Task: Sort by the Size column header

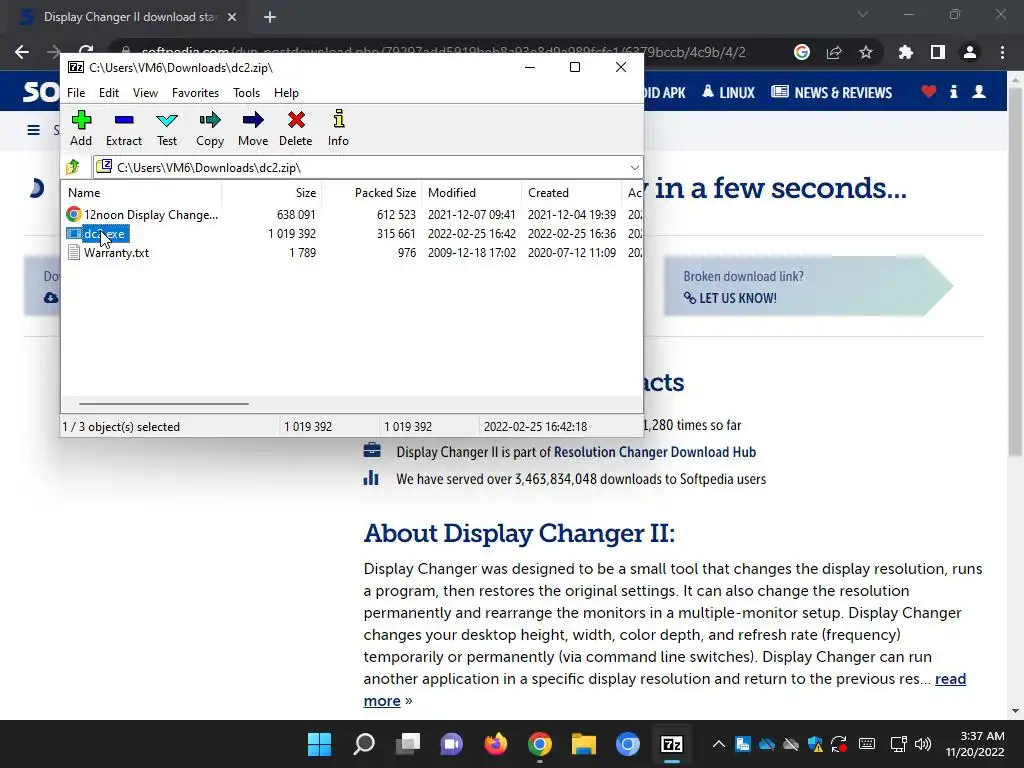Action: click(271, 193)
